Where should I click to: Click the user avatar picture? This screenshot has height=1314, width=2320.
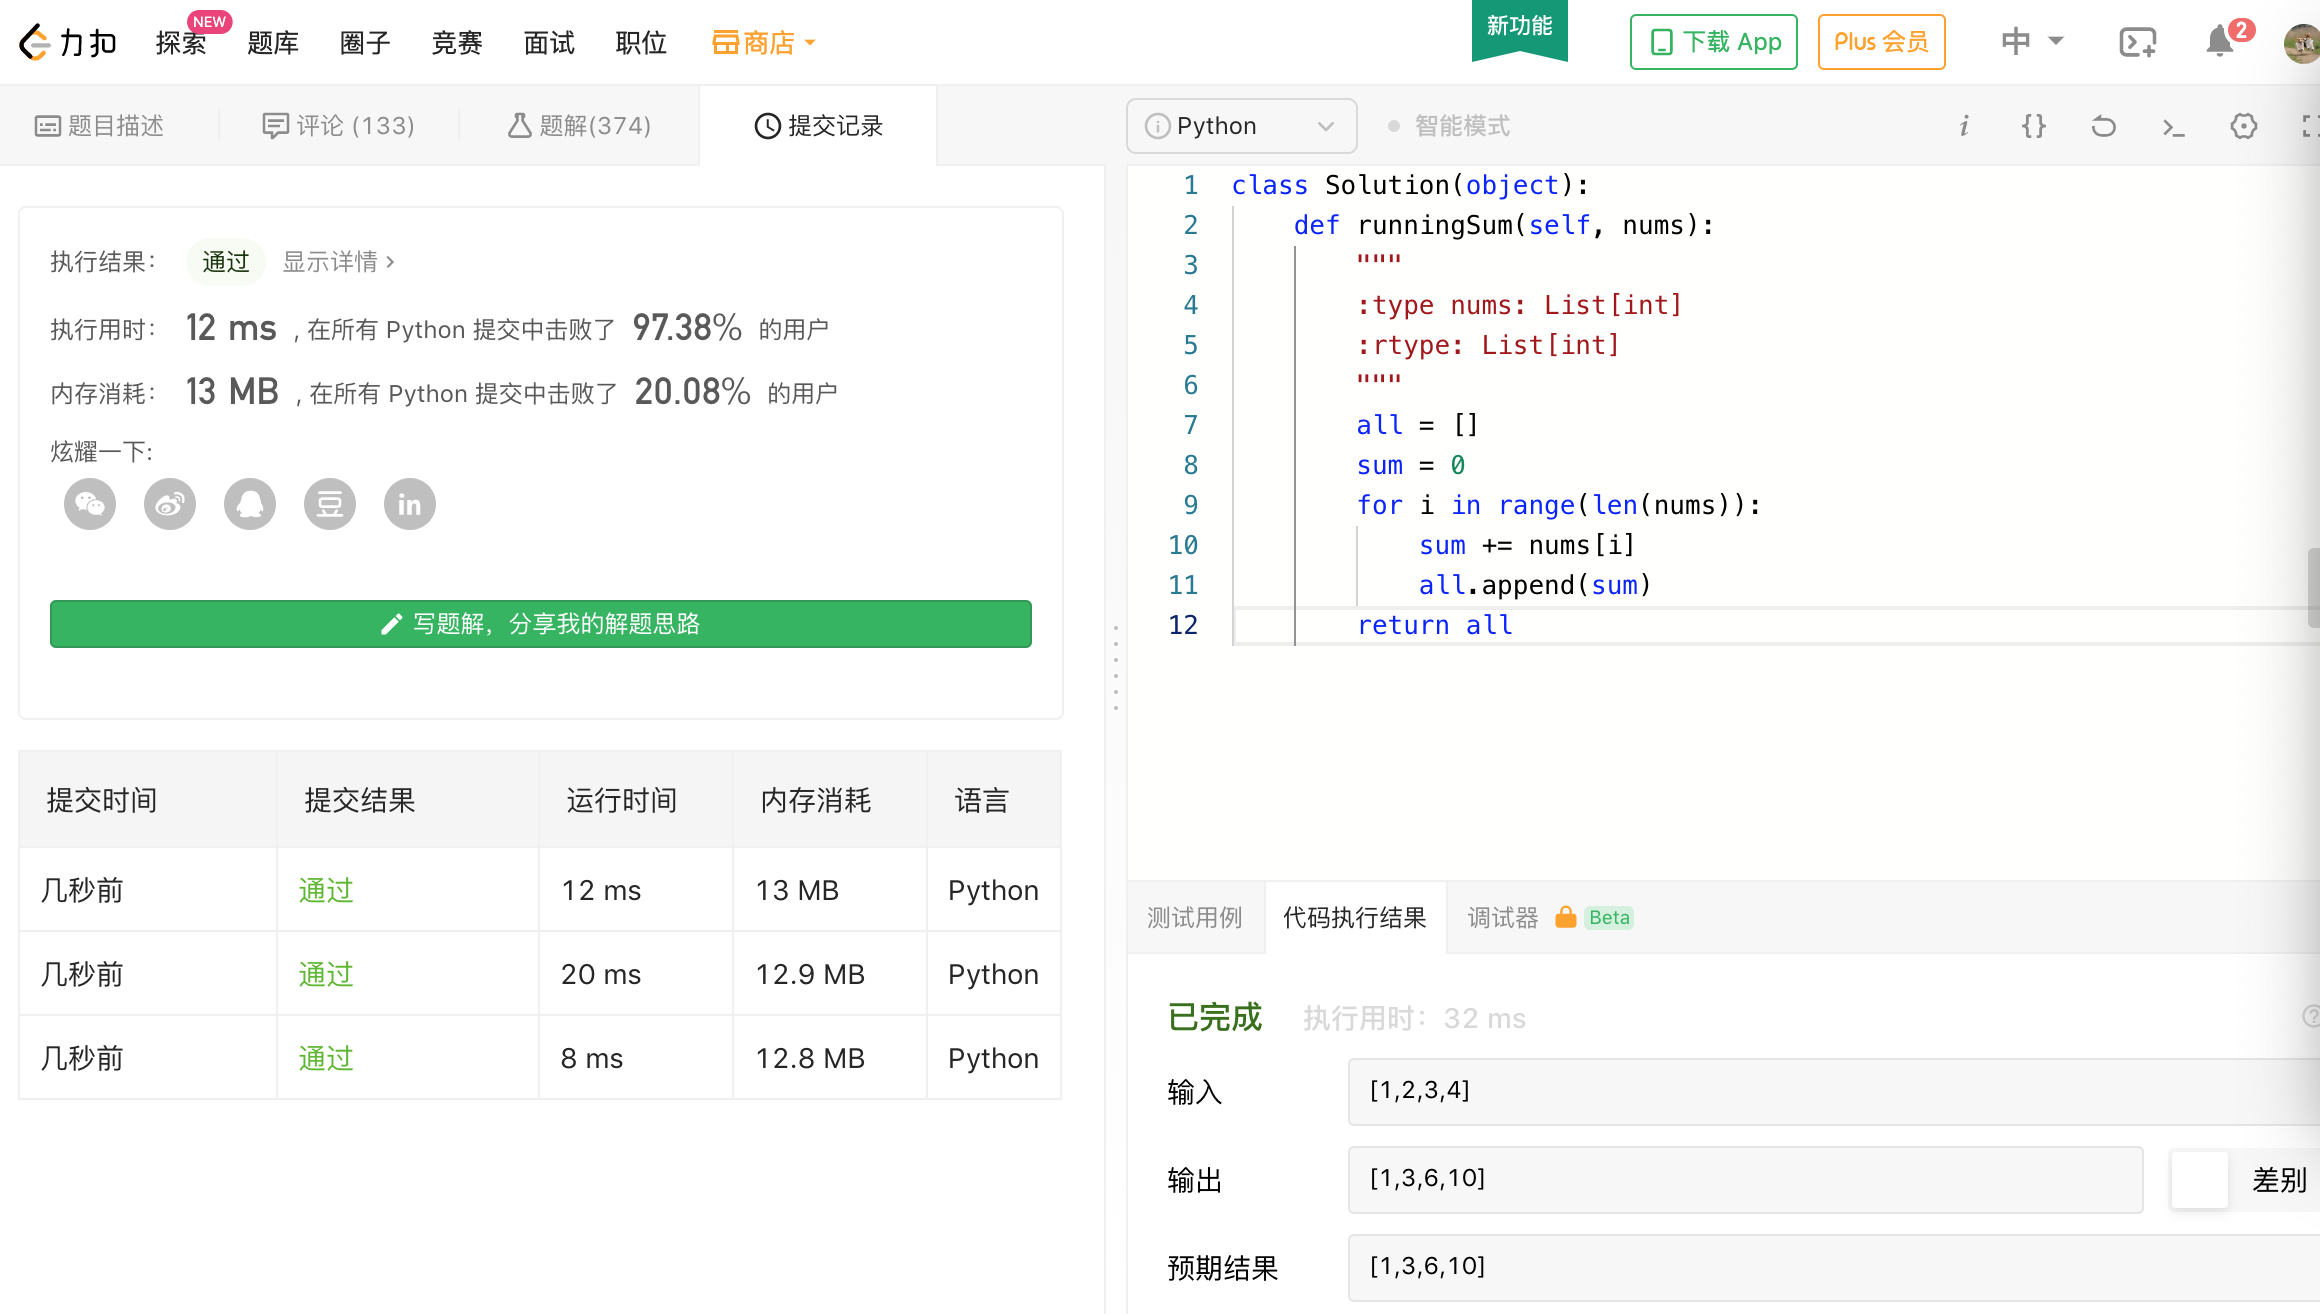point(2302,42)
